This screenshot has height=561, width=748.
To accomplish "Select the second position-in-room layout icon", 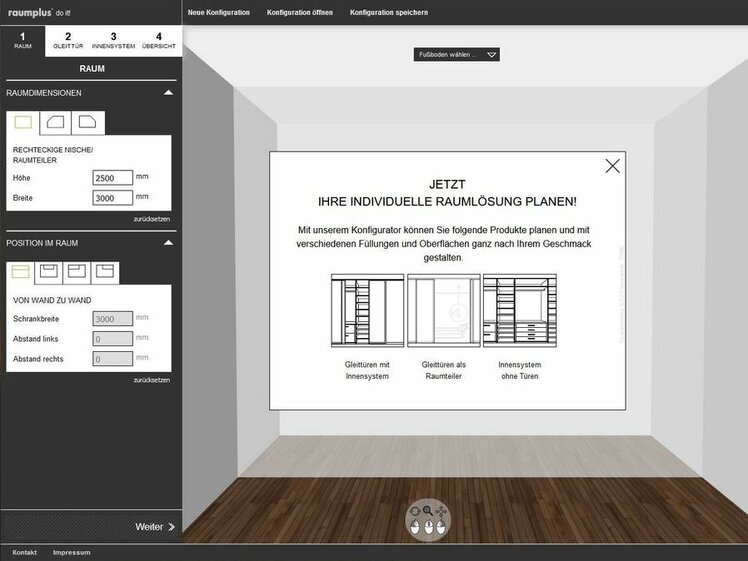I will click(x=48, y=272).
